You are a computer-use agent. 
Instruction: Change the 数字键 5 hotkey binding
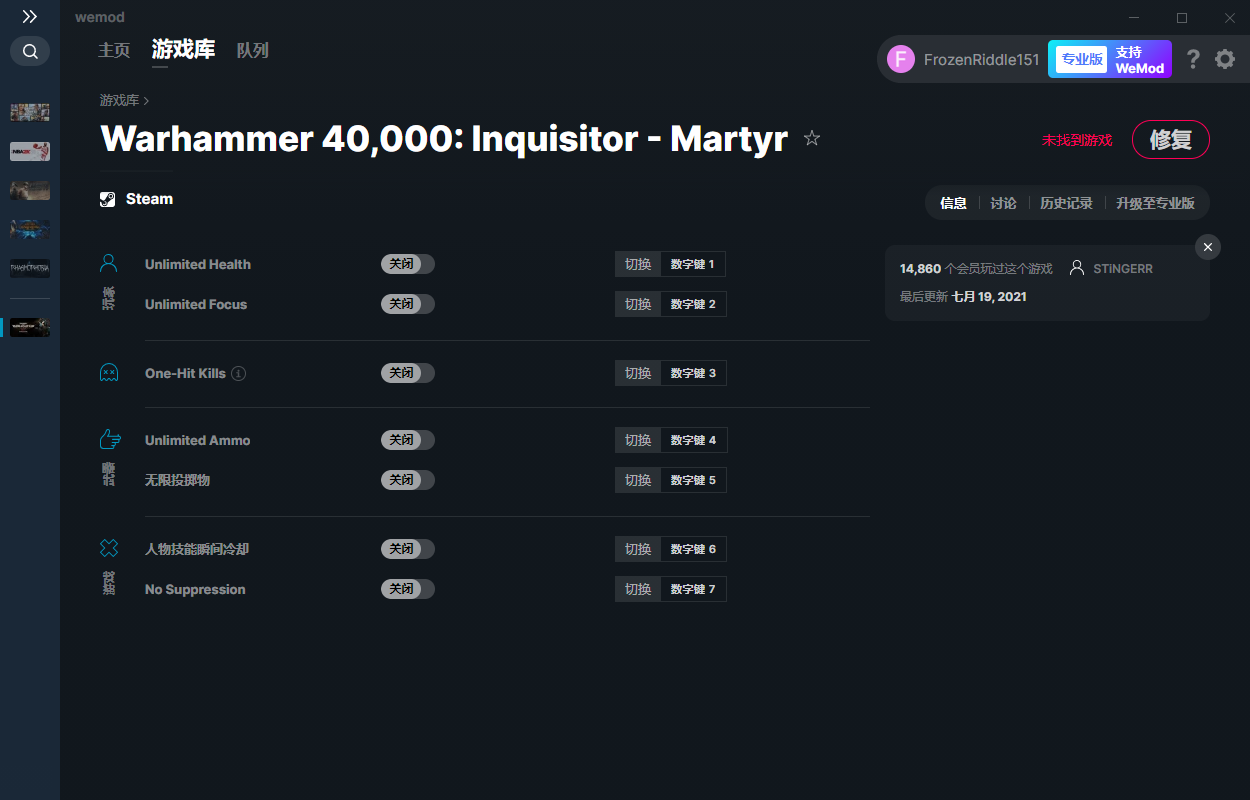point(693,480)
